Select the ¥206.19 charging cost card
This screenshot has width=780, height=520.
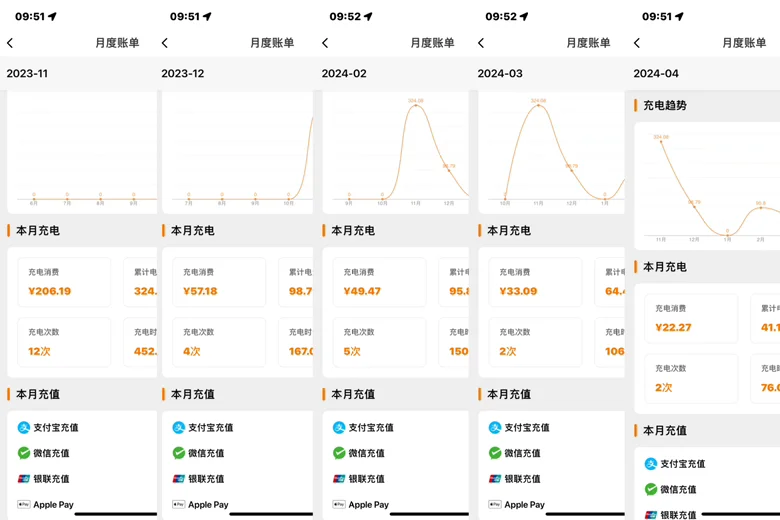[64, 282]
